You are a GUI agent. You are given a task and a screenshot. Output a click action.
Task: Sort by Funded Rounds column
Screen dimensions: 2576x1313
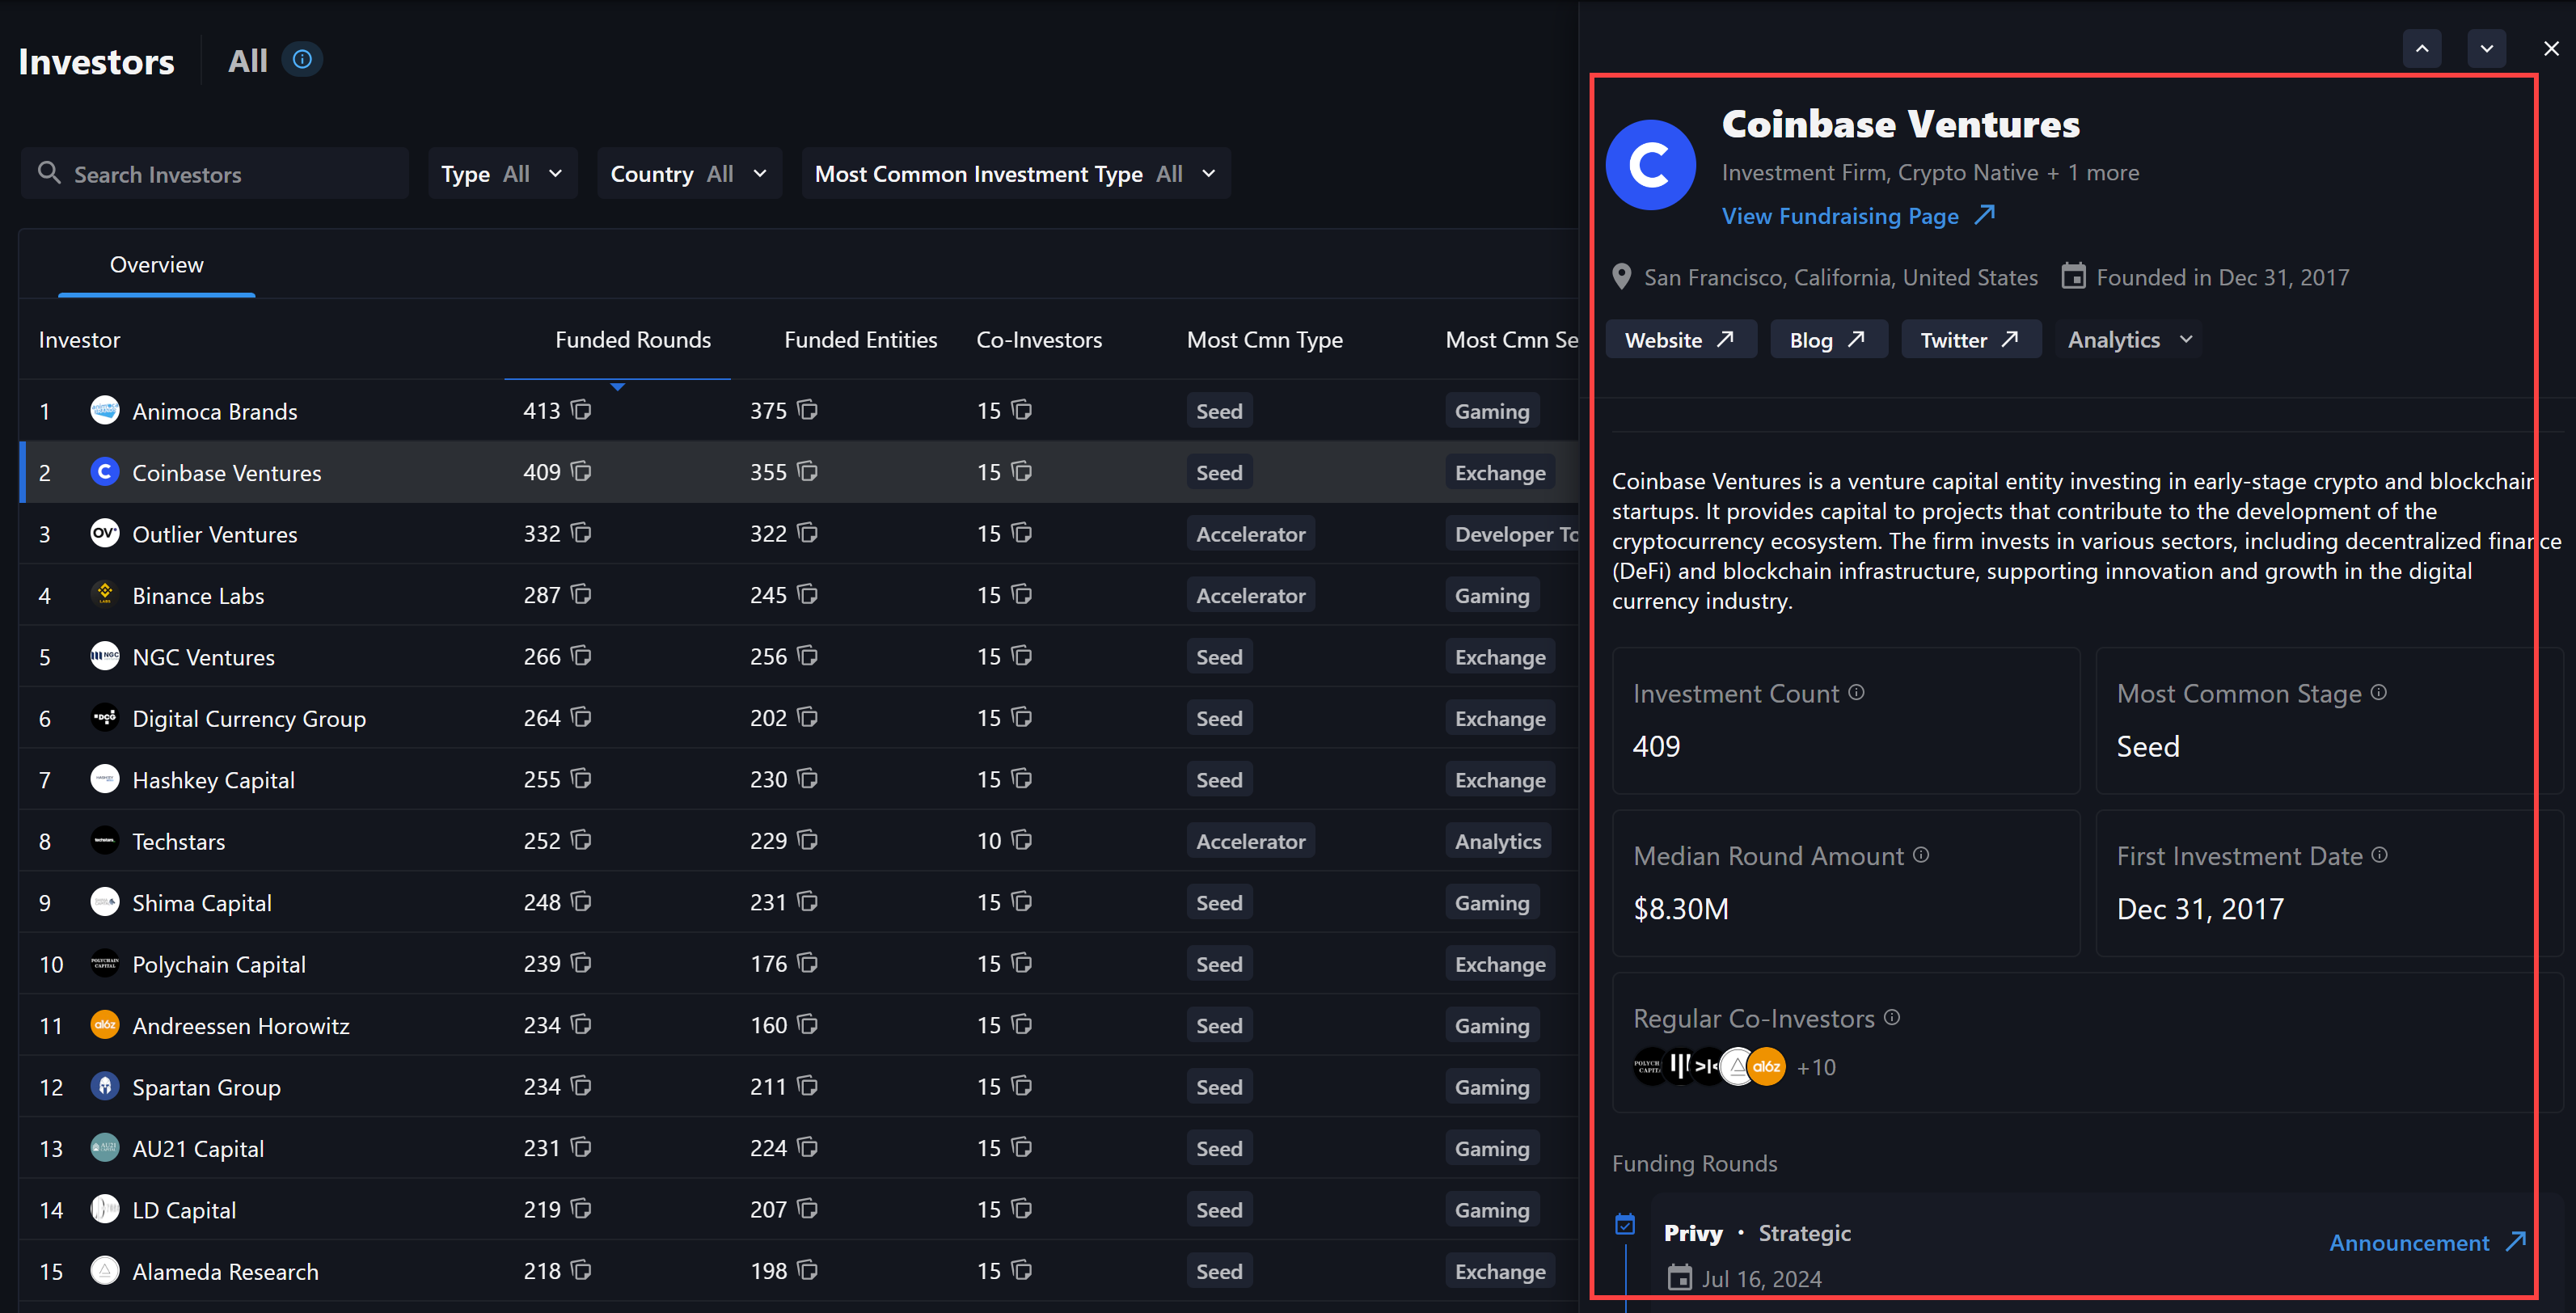pyautogui.click(x=633, y=340)
